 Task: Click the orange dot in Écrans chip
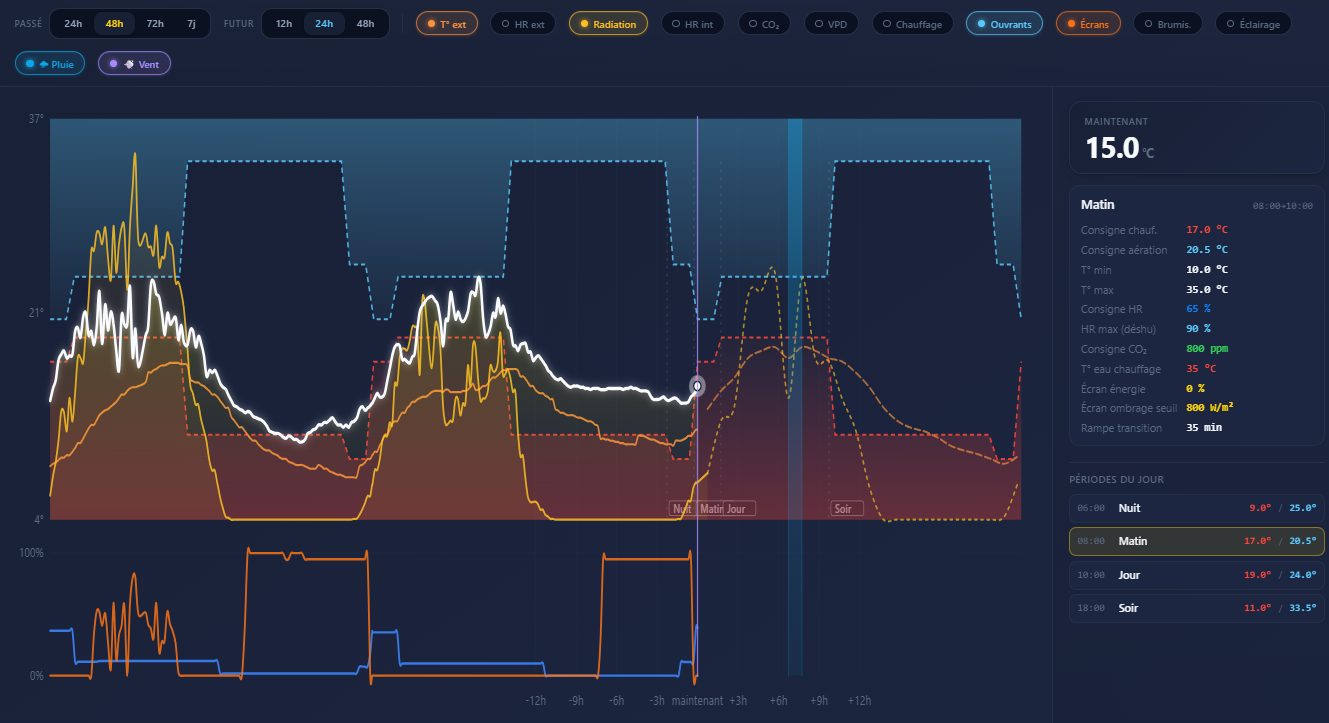[1071, 24]
